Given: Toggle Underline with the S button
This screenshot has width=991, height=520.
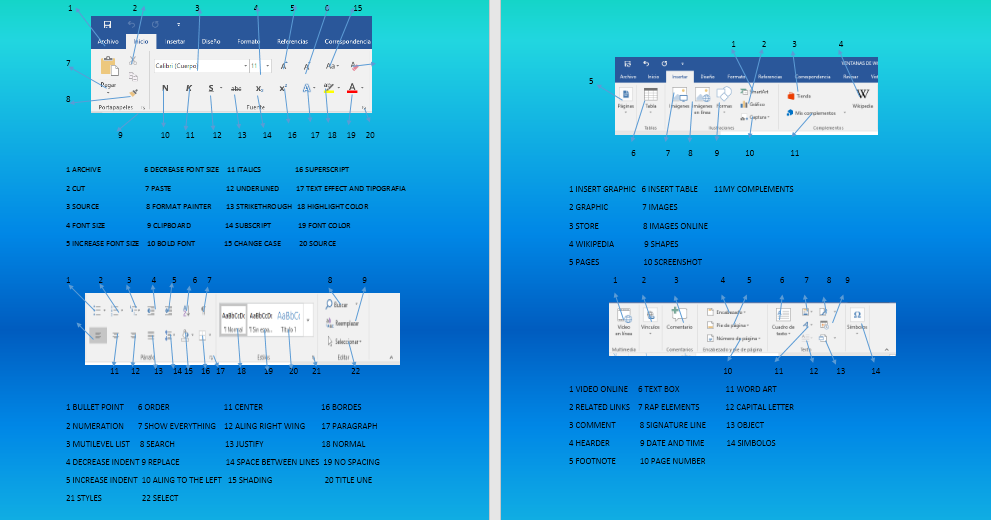Looking at the screenshot, I should tap(211, 88).
